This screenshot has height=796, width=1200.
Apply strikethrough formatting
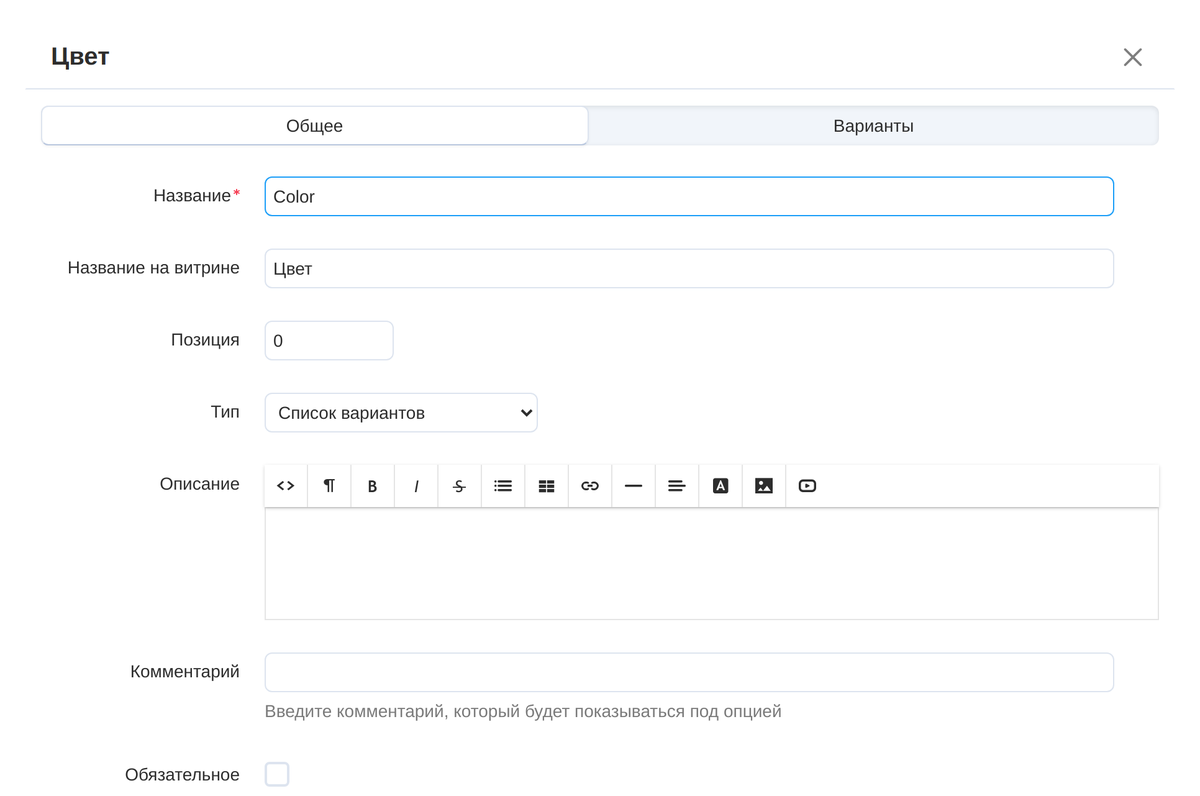[x=459, y=486]
